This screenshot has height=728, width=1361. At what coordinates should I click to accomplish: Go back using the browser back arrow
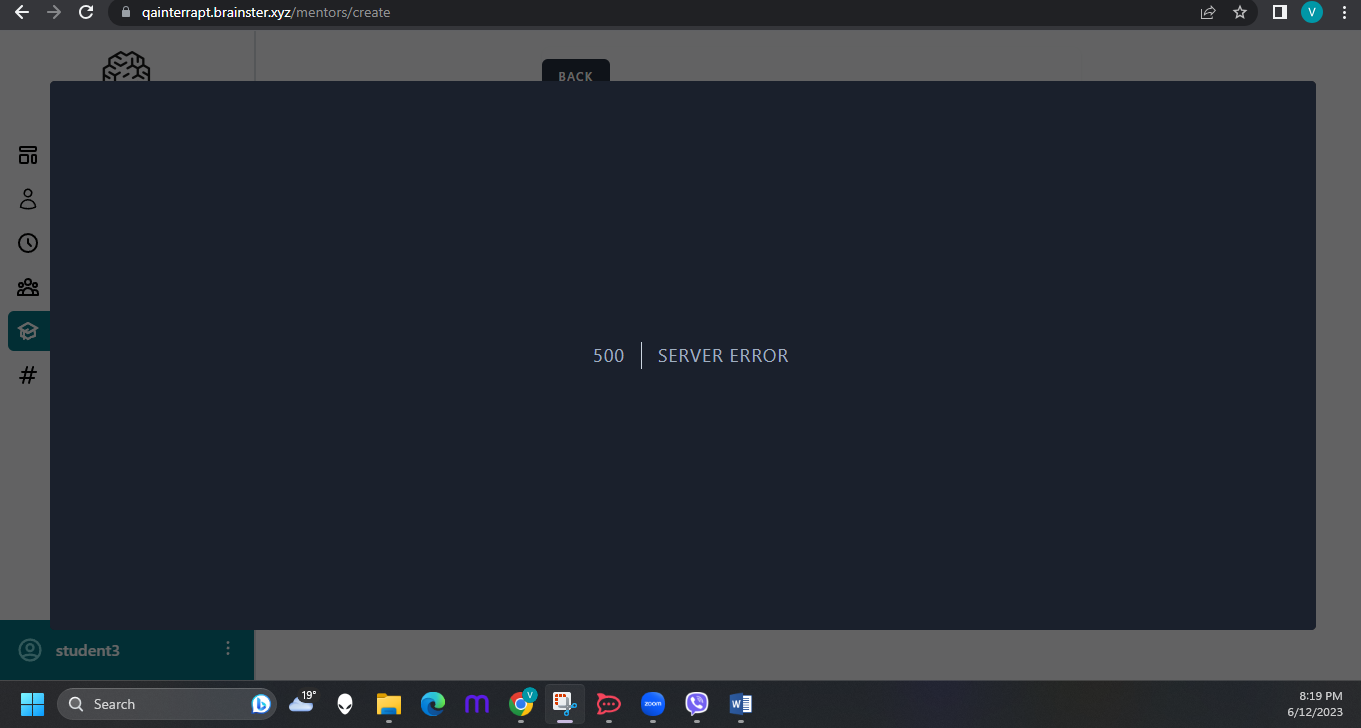click(x=22, y=12)
